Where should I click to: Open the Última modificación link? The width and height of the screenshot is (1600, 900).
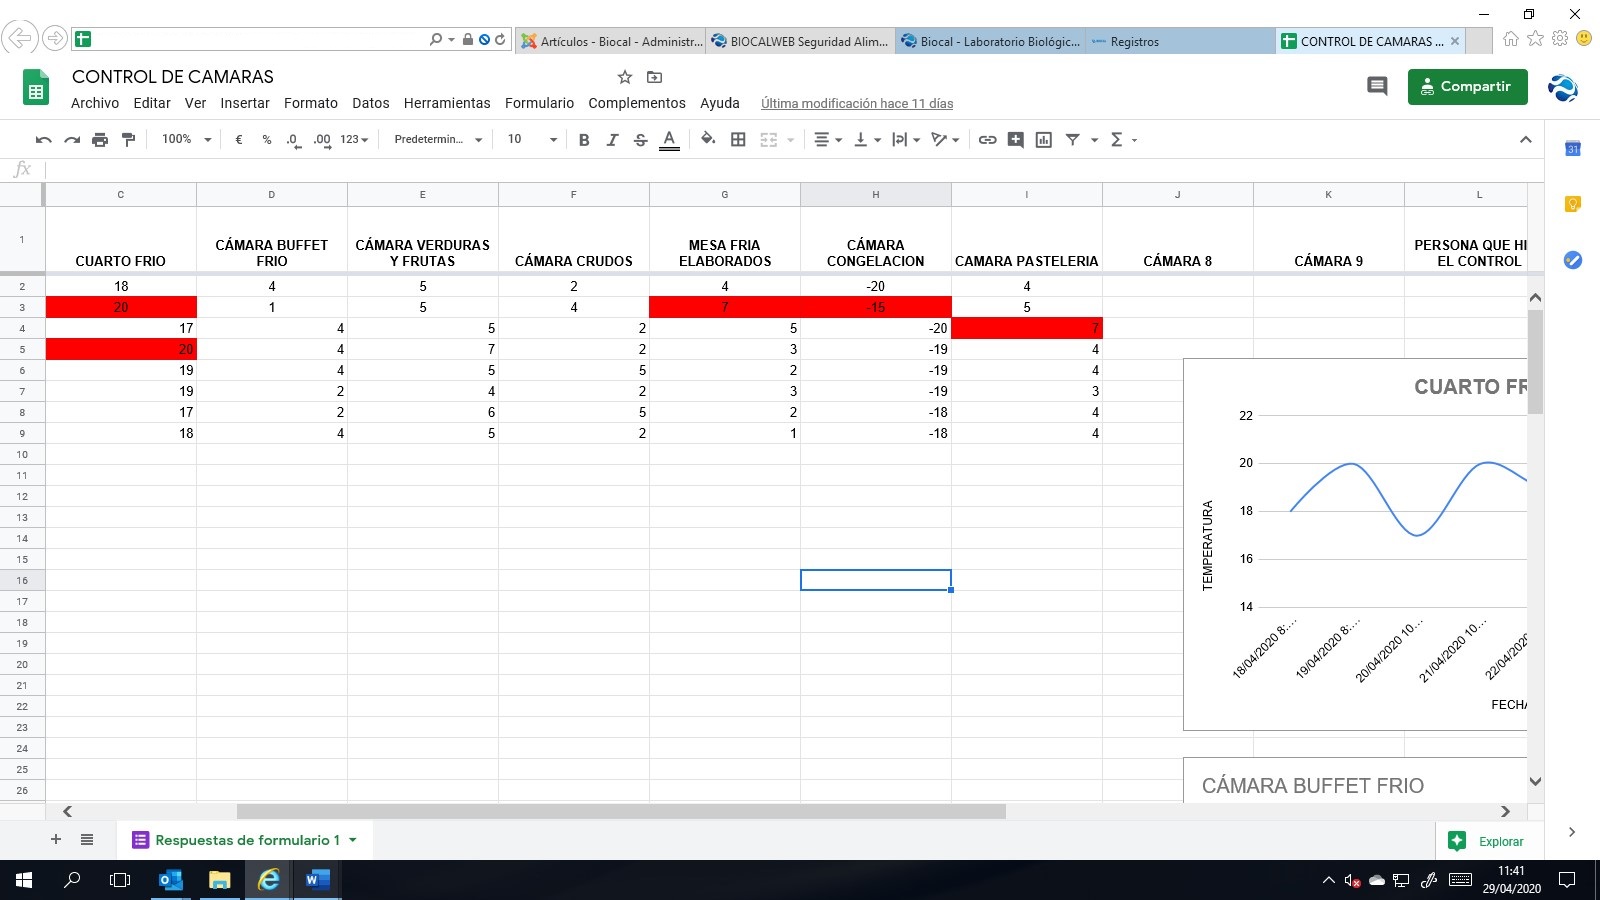pos(856,103)
